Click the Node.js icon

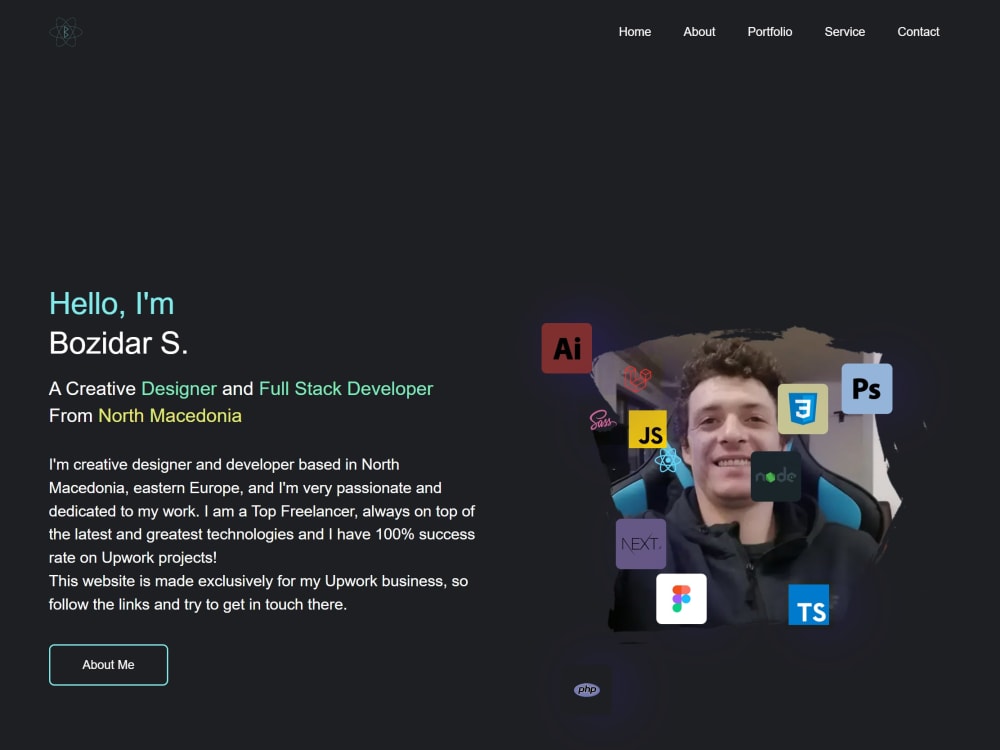pos(776,476)
